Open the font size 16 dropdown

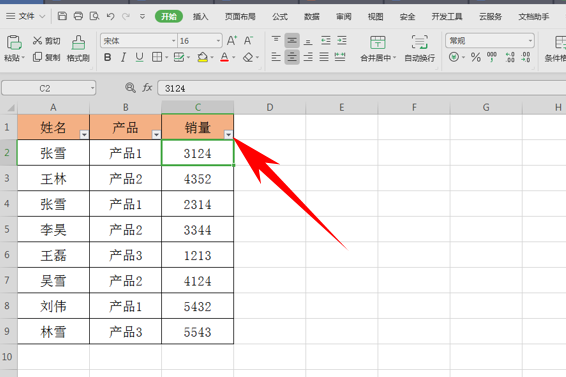(x=218, y=41)
